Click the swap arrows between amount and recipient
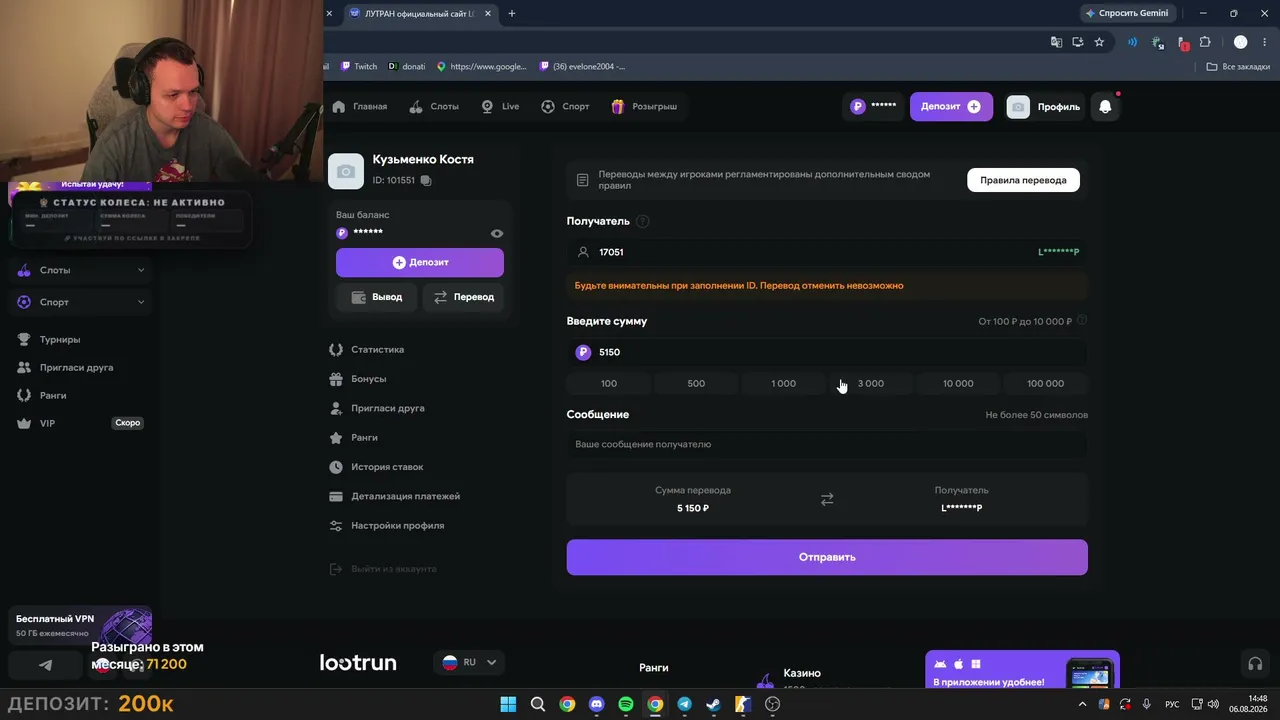This screenshot has width=1280, height=720. coord(827,499)
